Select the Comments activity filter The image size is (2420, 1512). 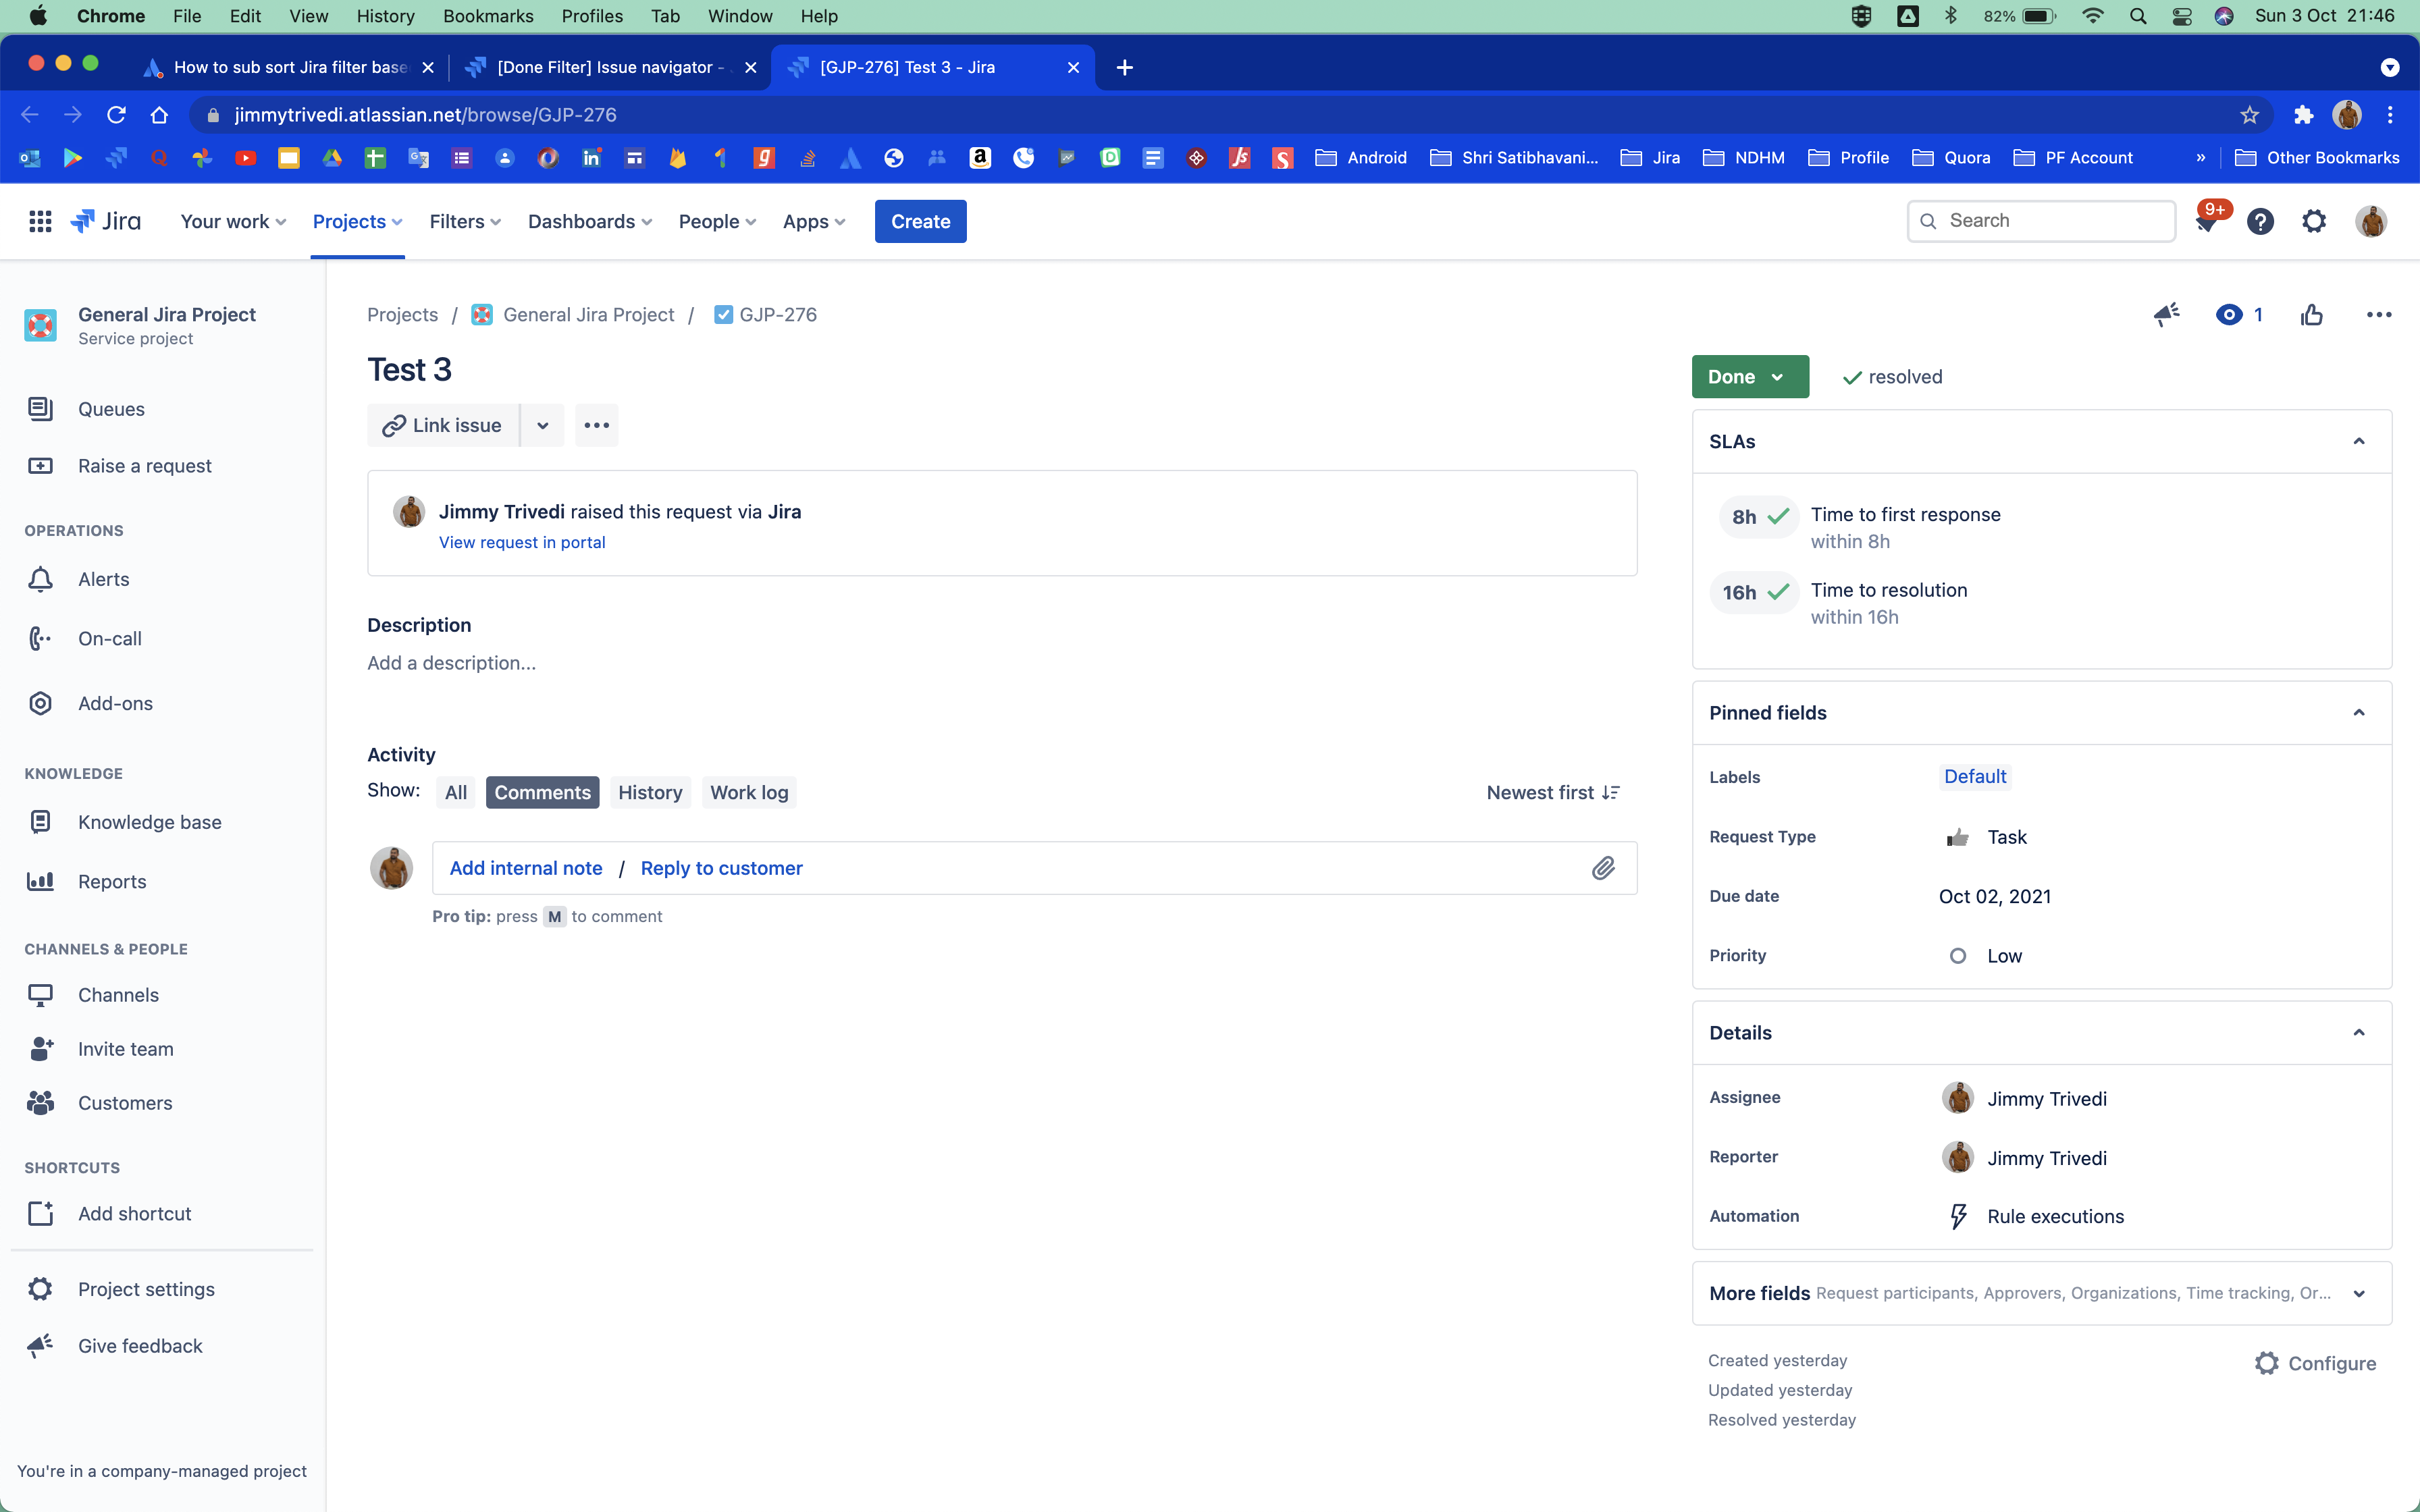tap(542, 792)
